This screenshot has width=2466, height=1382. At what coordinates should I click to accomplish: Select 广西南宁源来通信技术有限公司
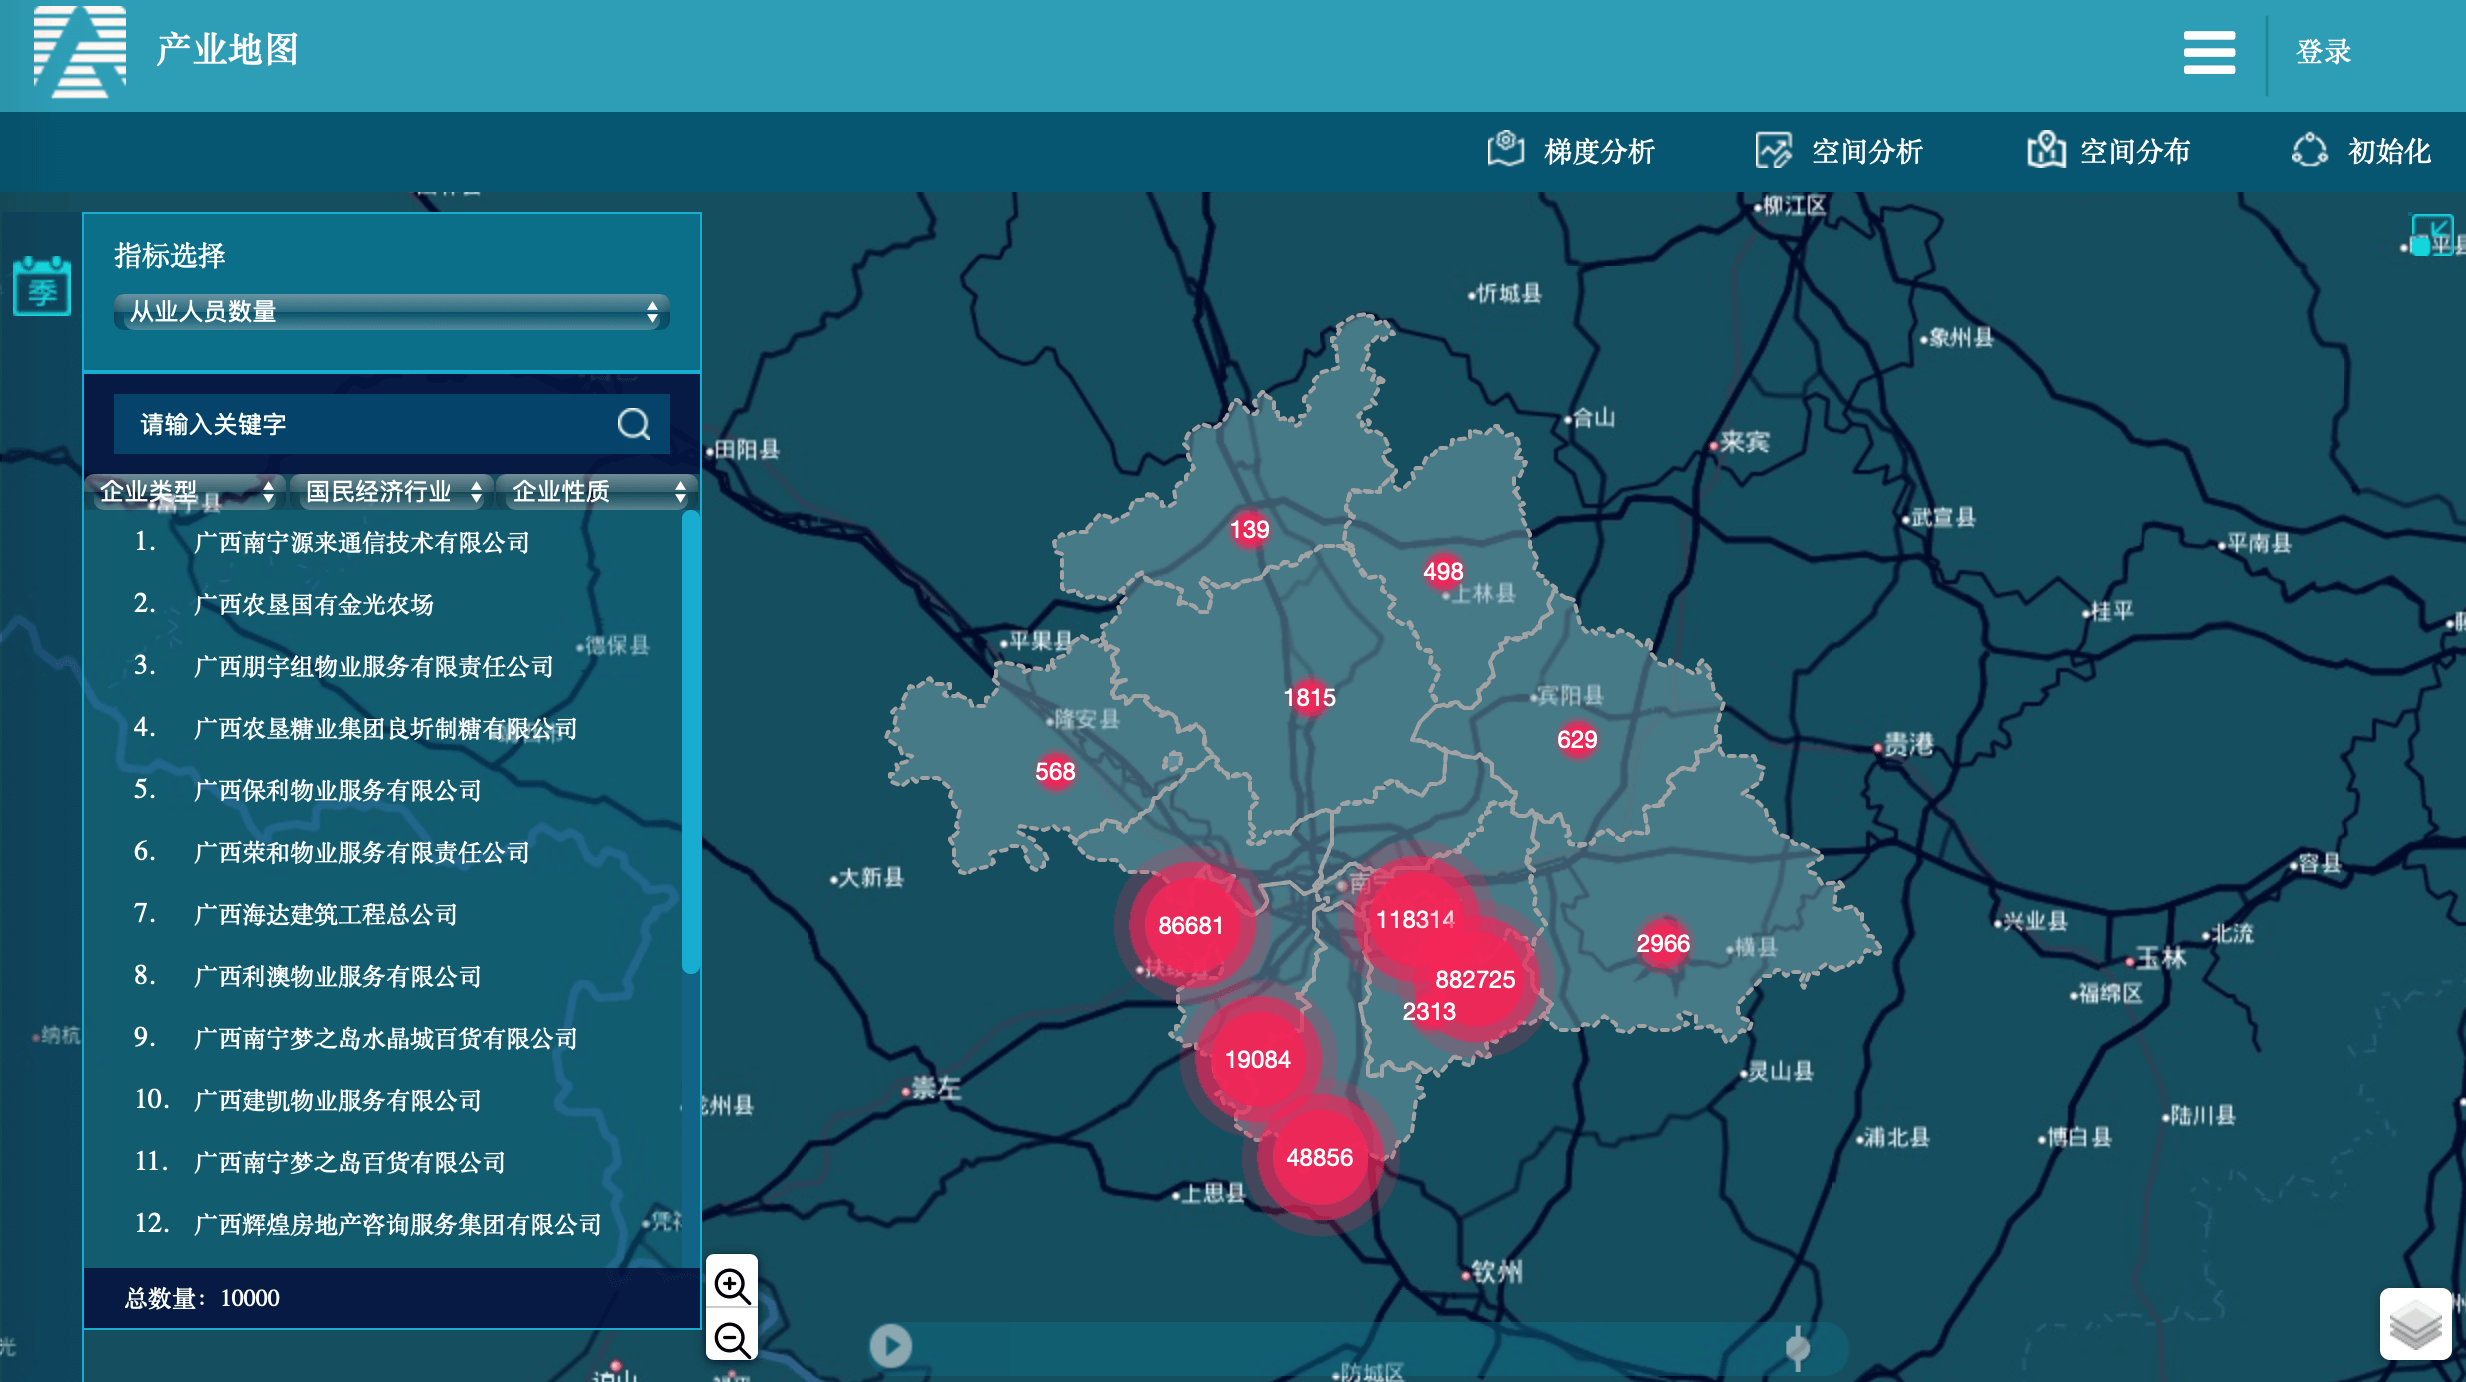361,542
